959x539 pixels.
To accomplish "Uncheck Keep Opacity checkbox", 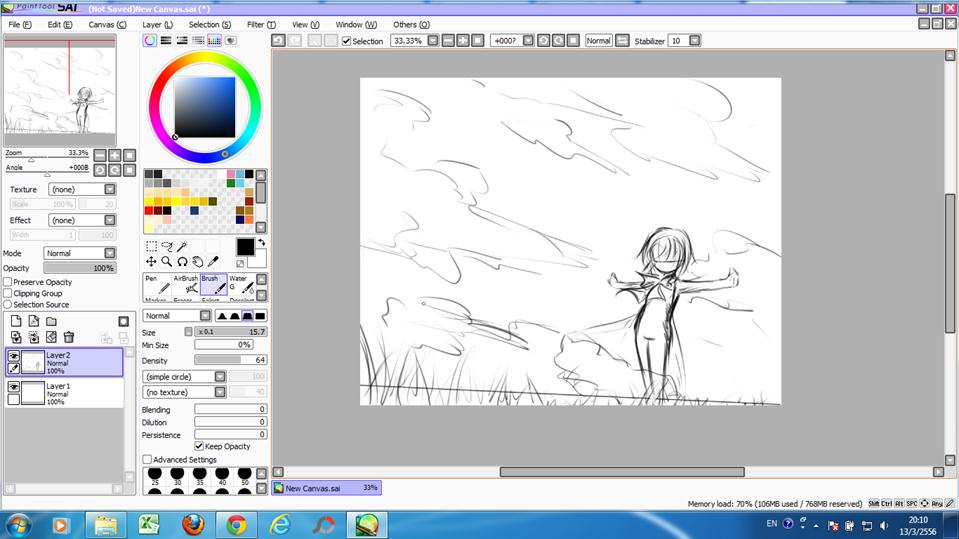I will 199,446.
